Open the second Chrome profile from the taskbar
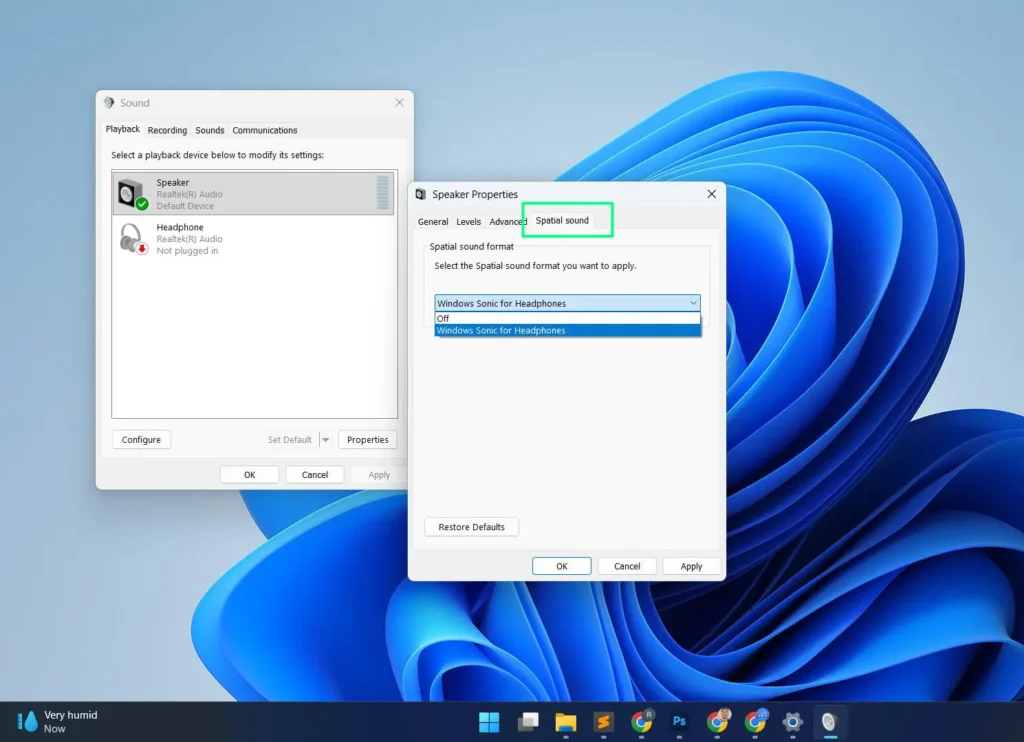The image size is (1024, 742). pos(717,721)
